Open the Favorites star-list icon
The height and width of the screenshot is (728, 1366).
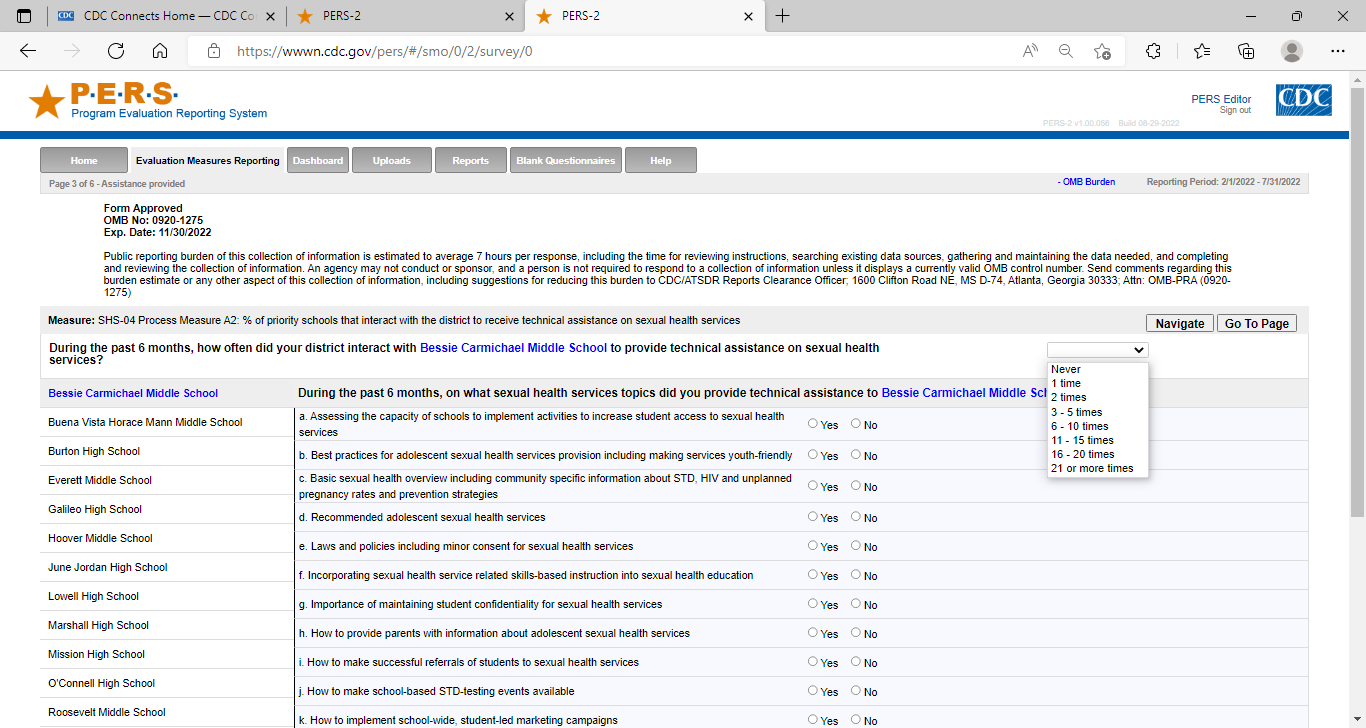click(x=1201, y=51)
